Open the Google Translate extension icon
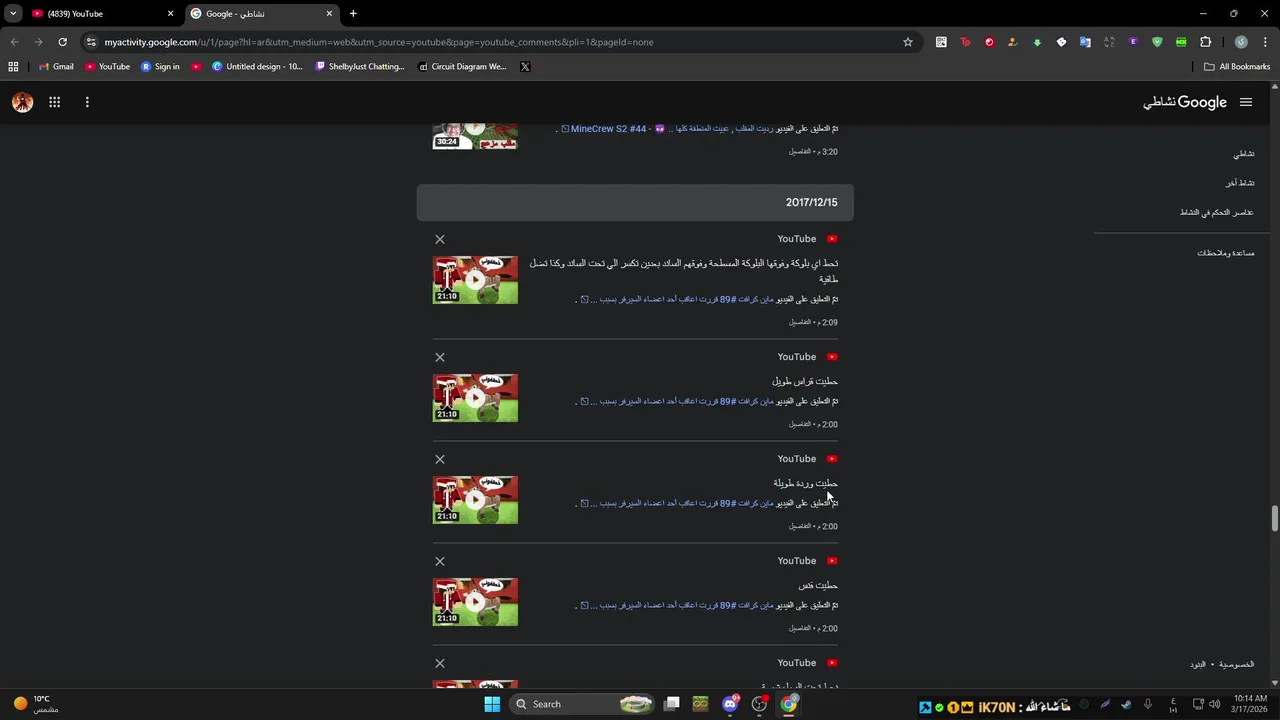This screenshot has width=1280, height=720. [x=1085, y=42]
